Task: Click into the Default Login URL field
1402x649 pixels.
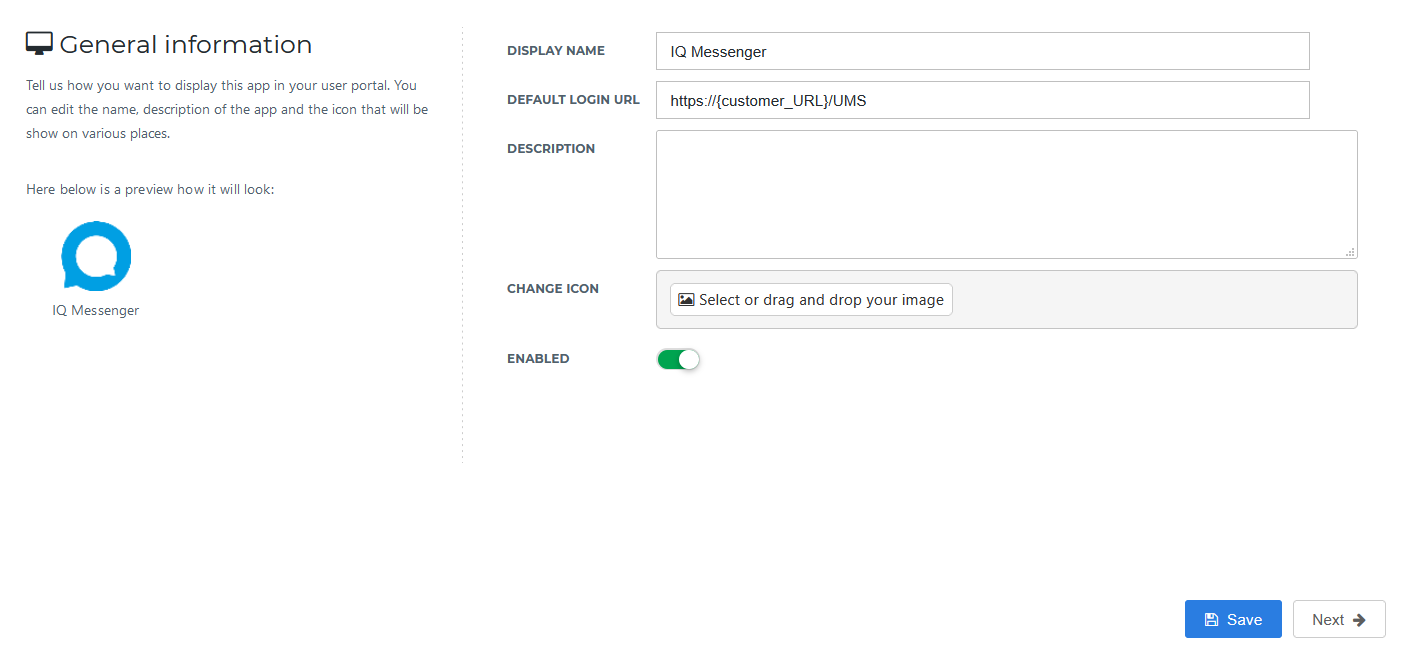Action: pyautogui.click(x=983, y=100)
